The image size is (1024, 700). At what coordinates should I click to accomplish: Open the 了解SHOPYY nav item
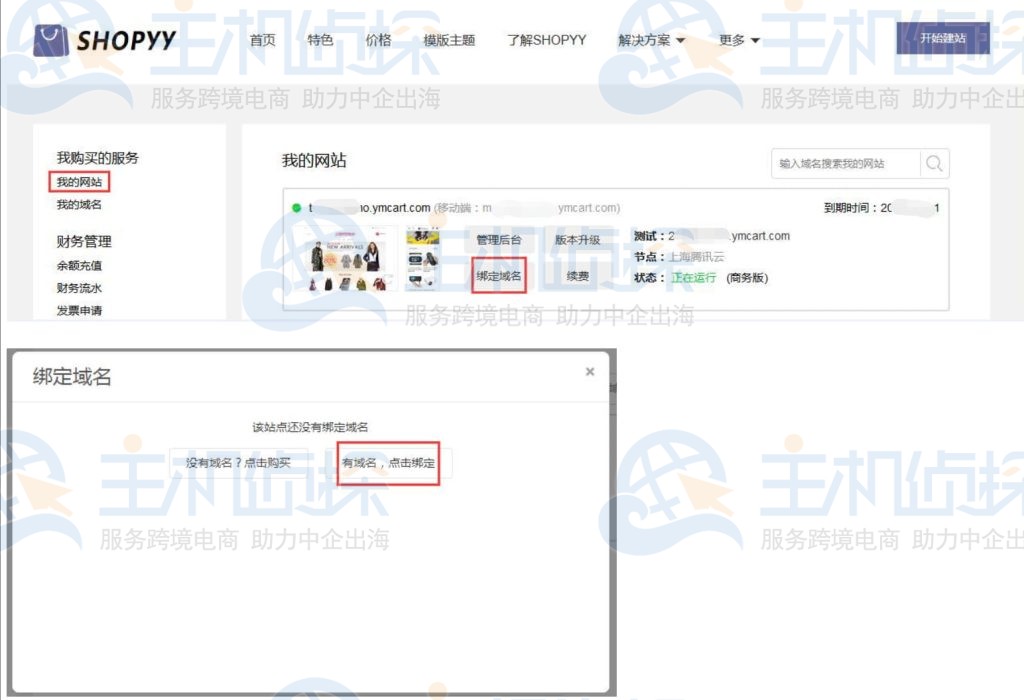(x=547, y=40)
